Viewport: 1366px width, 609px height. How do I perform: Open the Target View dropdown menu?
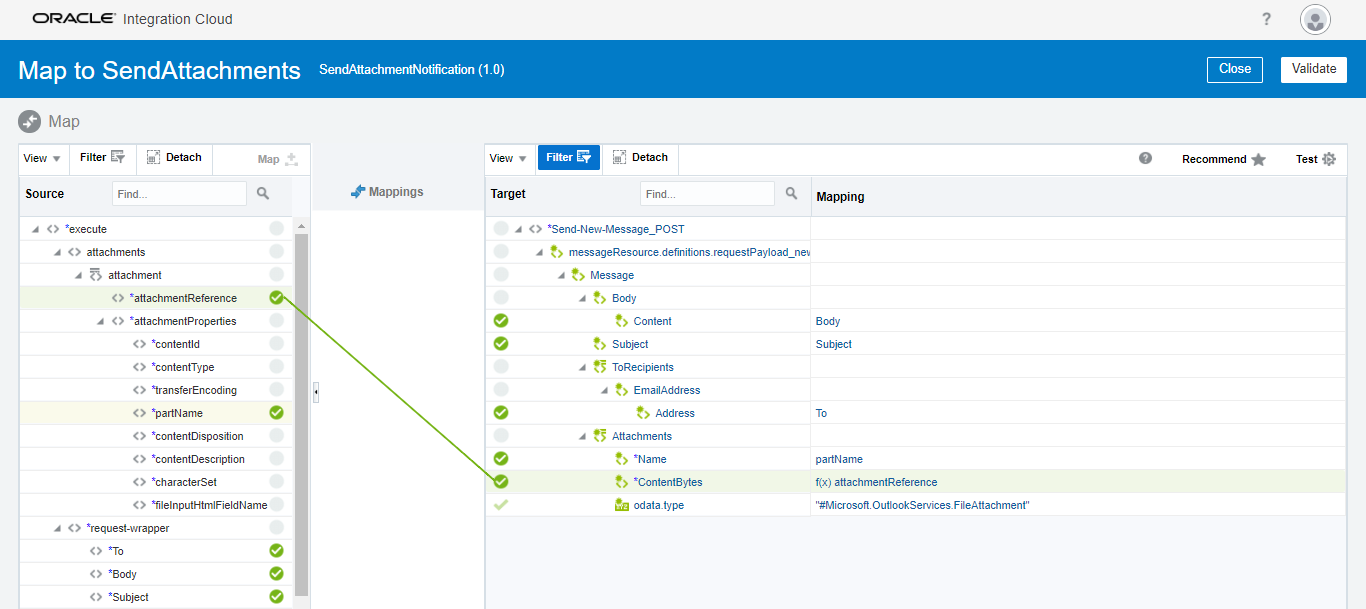[508, 158]
